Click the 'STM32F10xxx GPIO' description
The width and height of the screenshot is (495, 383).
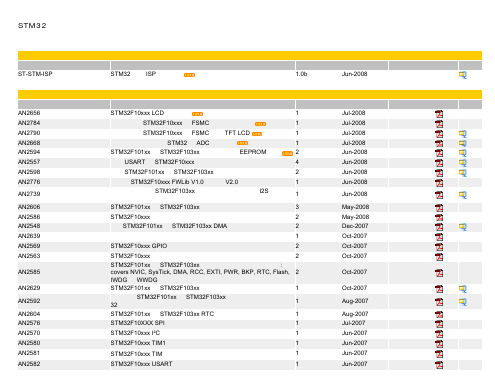coord(139,246)
